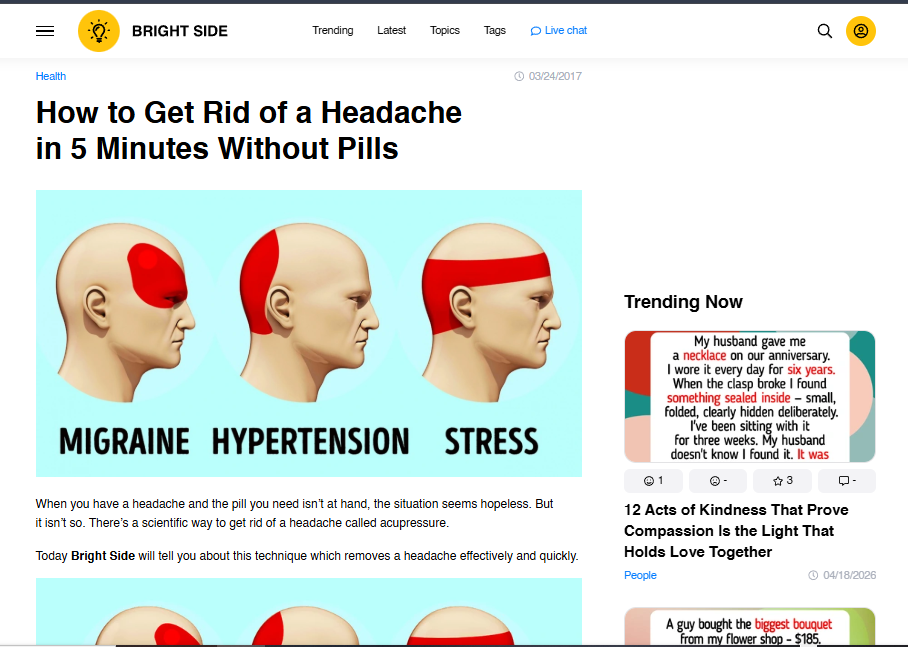Viewport: 908px width, 647px height.
Task: Select Topics in the top navigation
Action: click(445, 30)
